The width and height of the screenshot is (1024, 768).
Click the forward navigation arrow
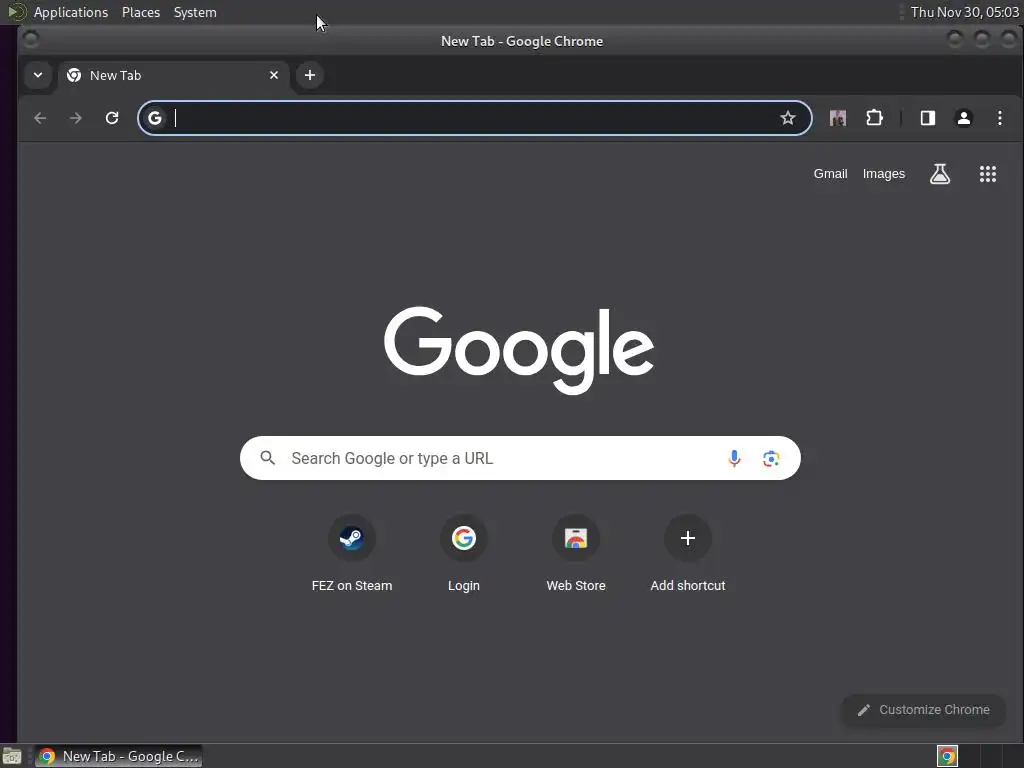pyautogui.click(x=76, y=118)
